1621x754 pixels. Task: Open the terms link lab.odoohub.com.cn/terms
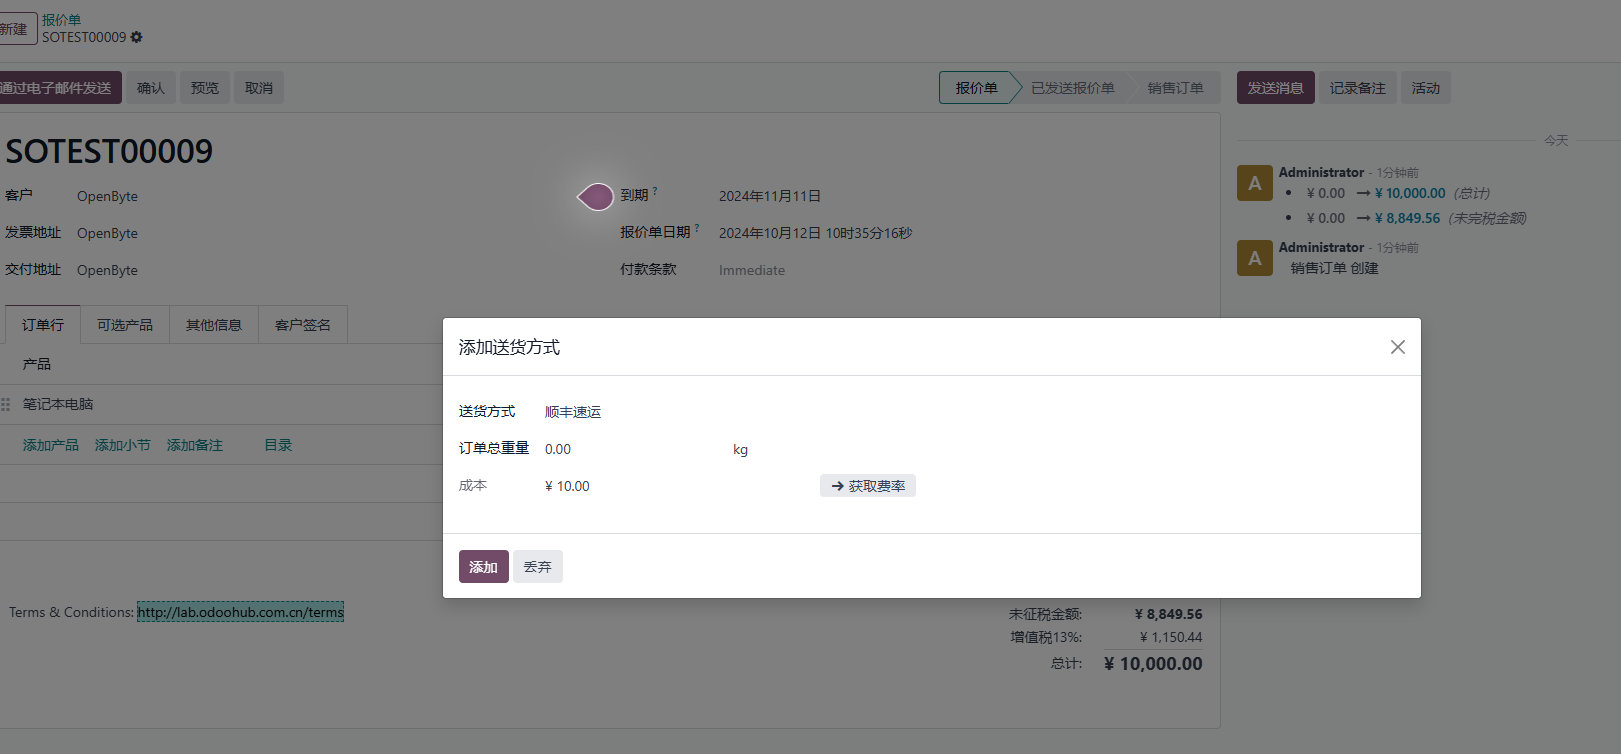tap(240, 612)
